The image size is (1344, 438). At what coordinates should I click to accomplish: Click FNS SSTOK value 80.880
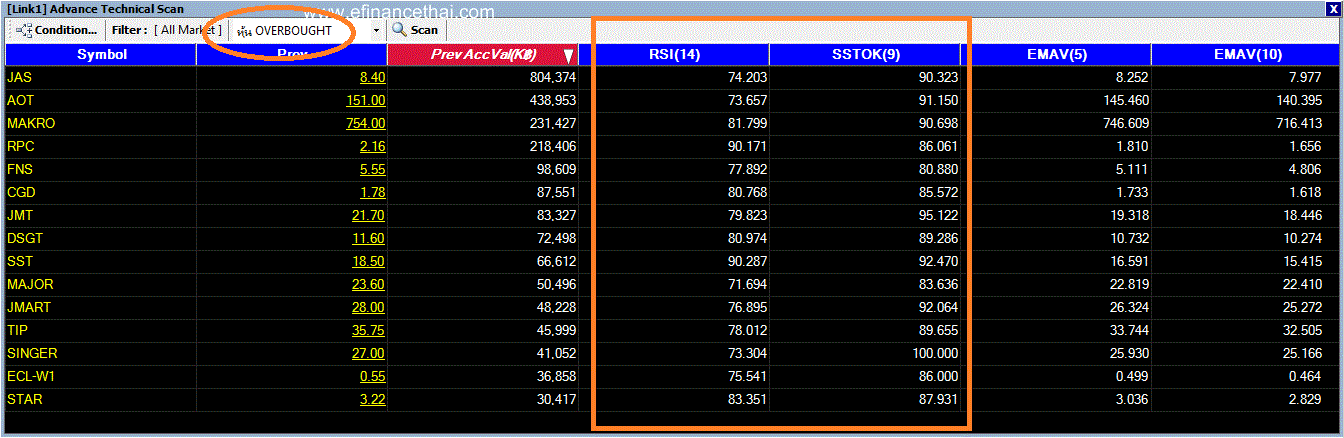click(x=937, y=169)
